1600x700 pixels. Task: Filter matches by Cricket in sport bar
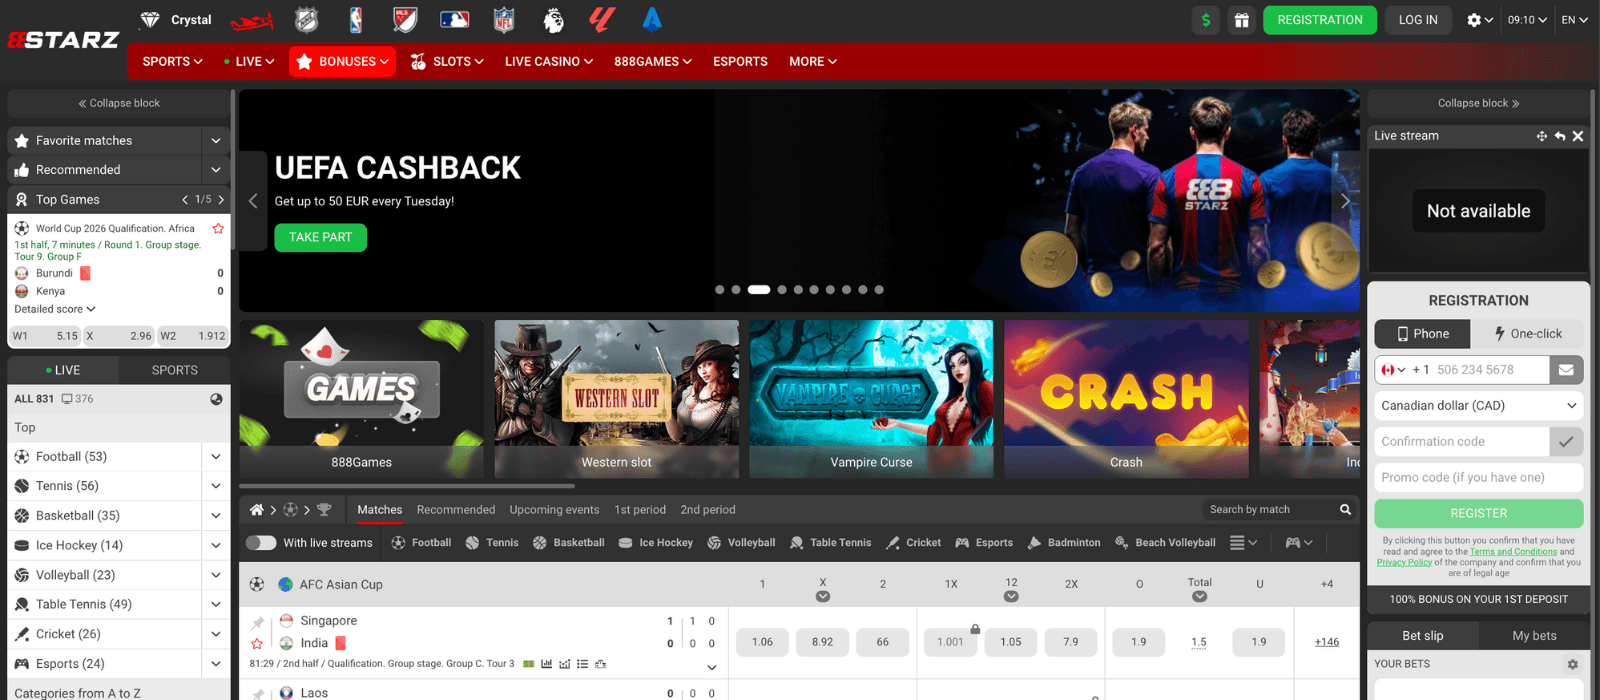coord(913,543)
